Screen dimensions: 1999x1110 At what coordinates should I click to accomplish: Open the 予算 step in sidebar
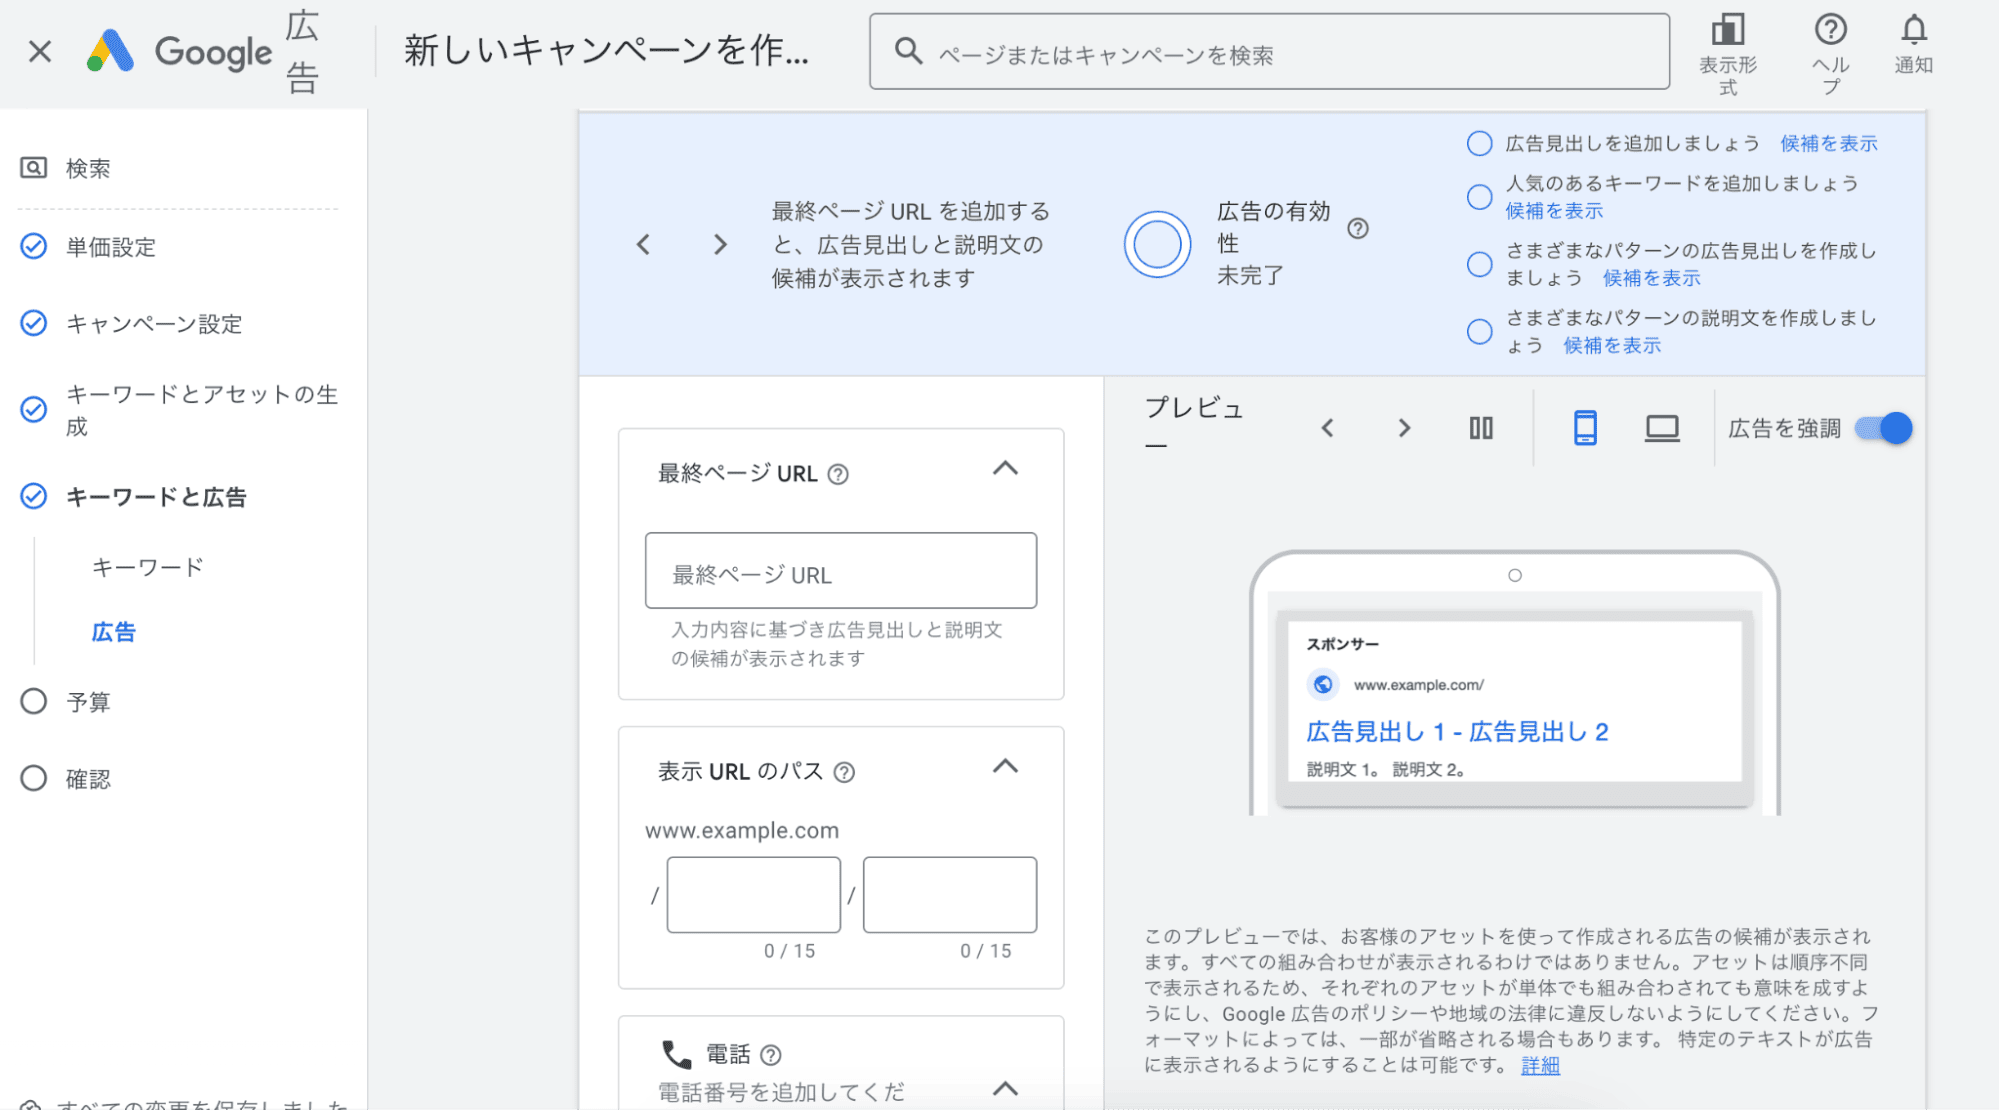(88, 702)
